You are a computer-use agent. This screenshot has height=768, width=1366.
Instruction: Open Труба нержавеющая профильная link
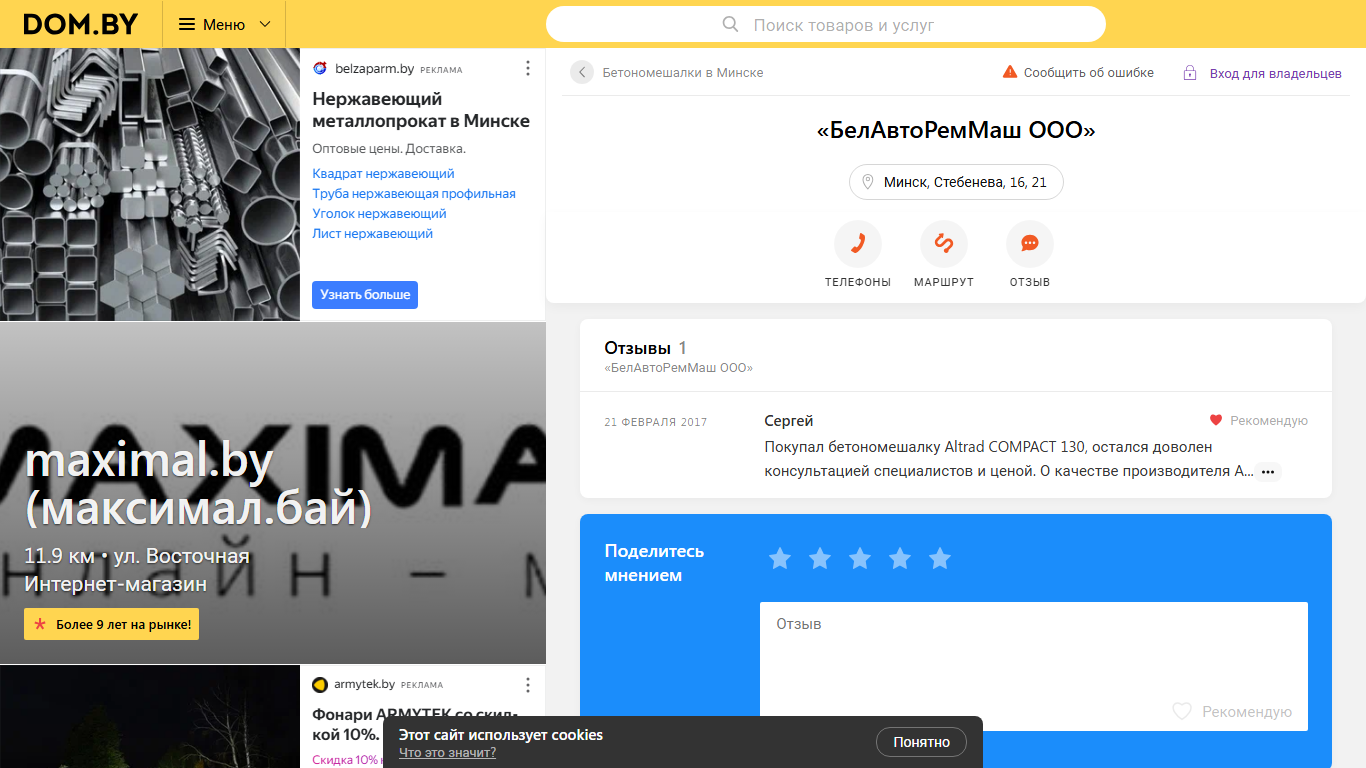click(x=414, y=194)
